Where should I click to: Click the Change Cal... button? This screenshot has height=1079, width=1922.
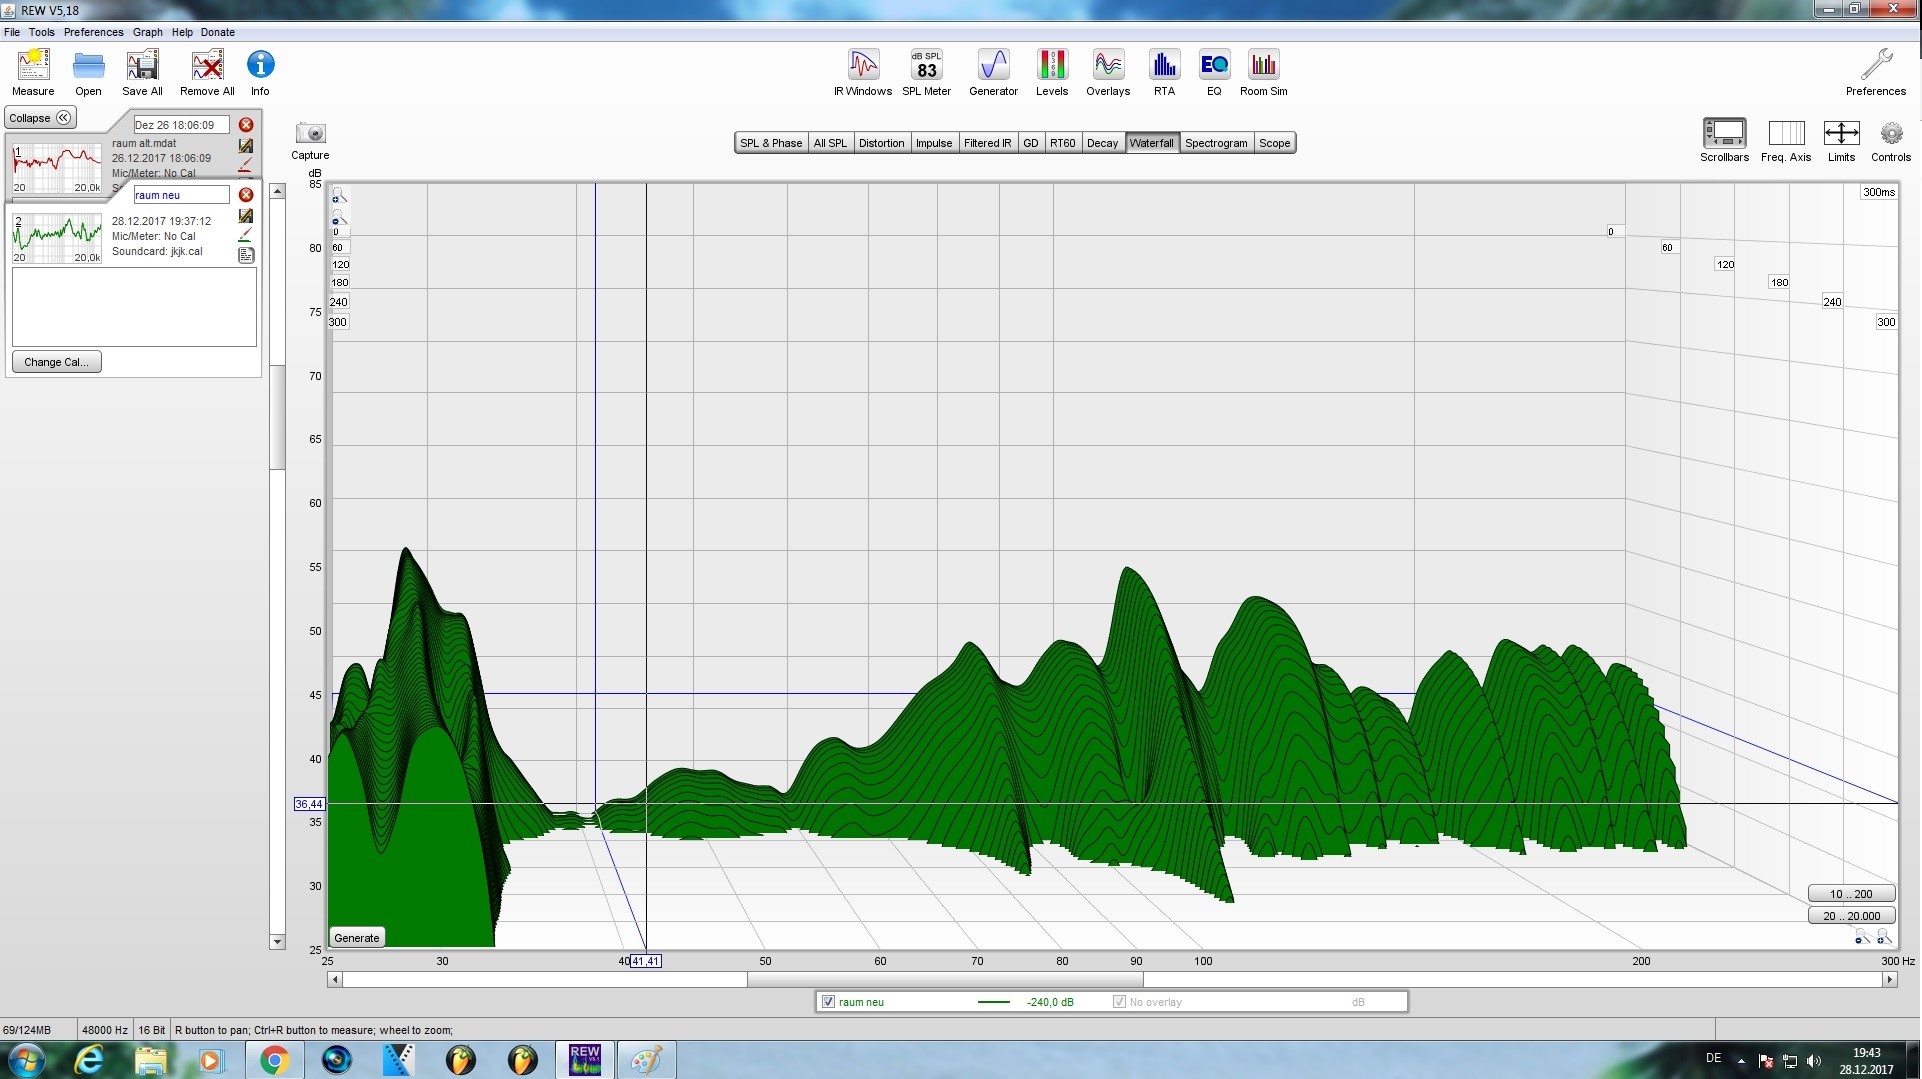(x=57, y=362)
